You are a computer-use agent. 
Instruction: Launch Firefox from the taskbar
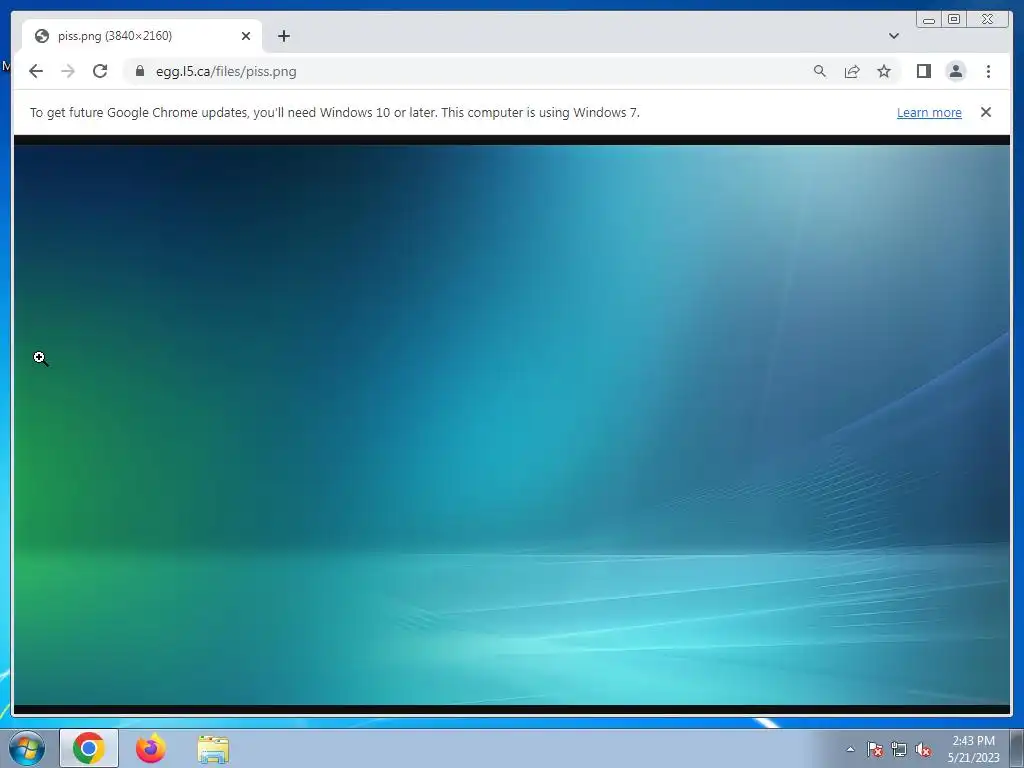coord(151,748)
